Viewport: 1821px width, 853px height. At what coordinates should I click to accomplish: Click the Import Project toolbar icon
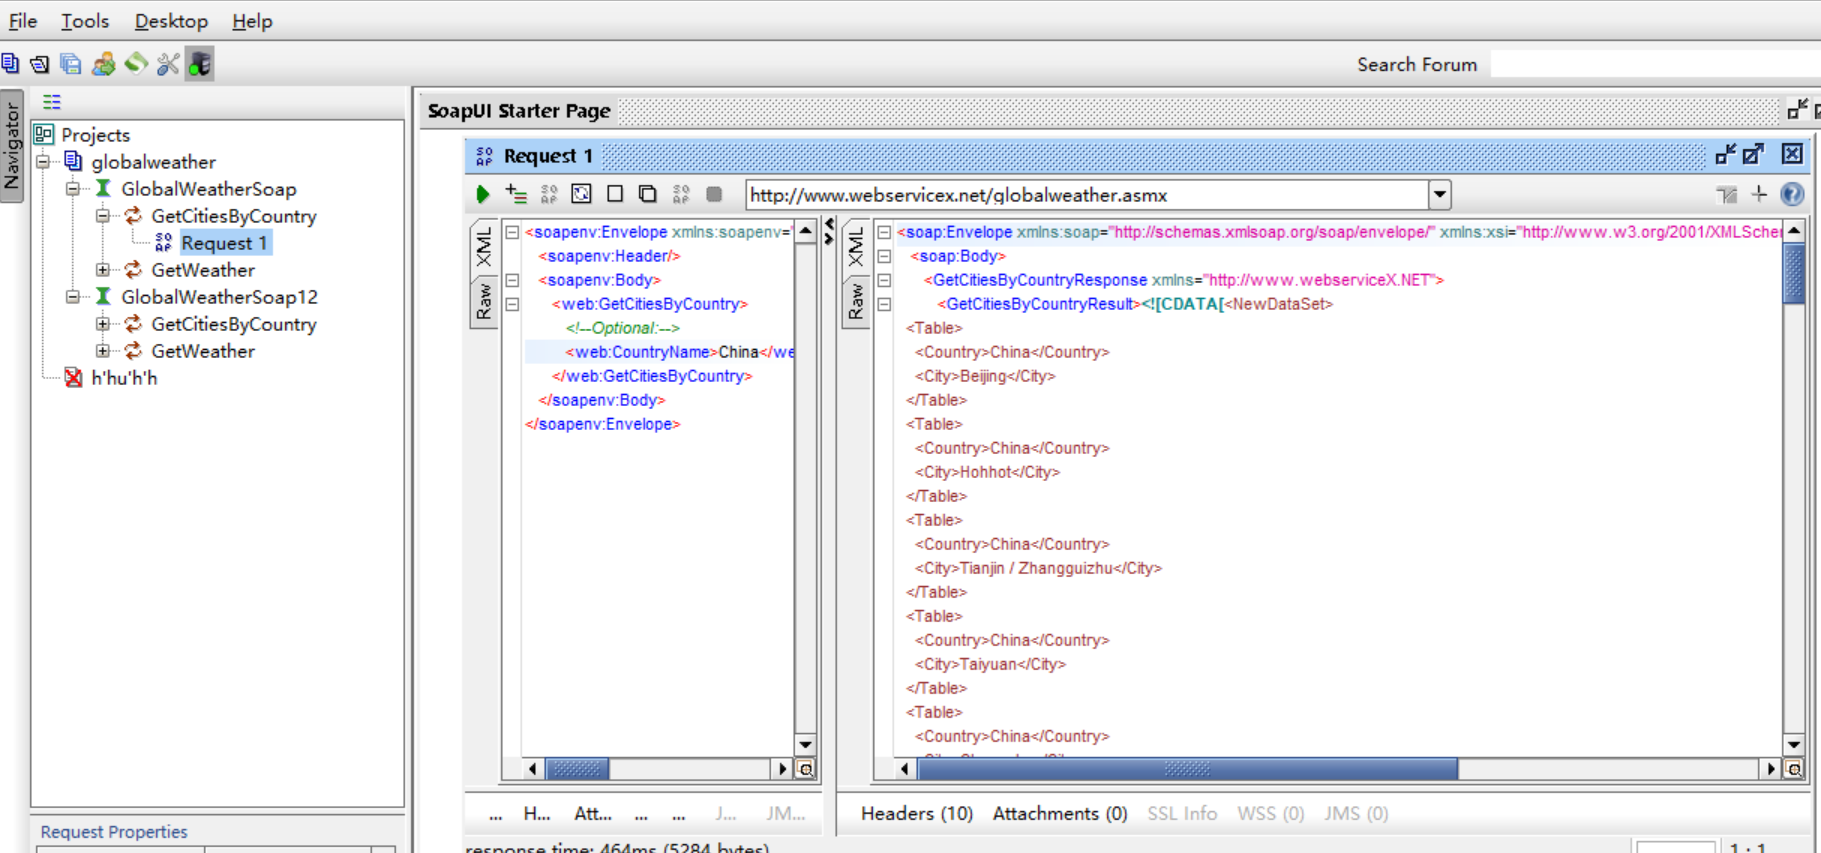(40, 64)
